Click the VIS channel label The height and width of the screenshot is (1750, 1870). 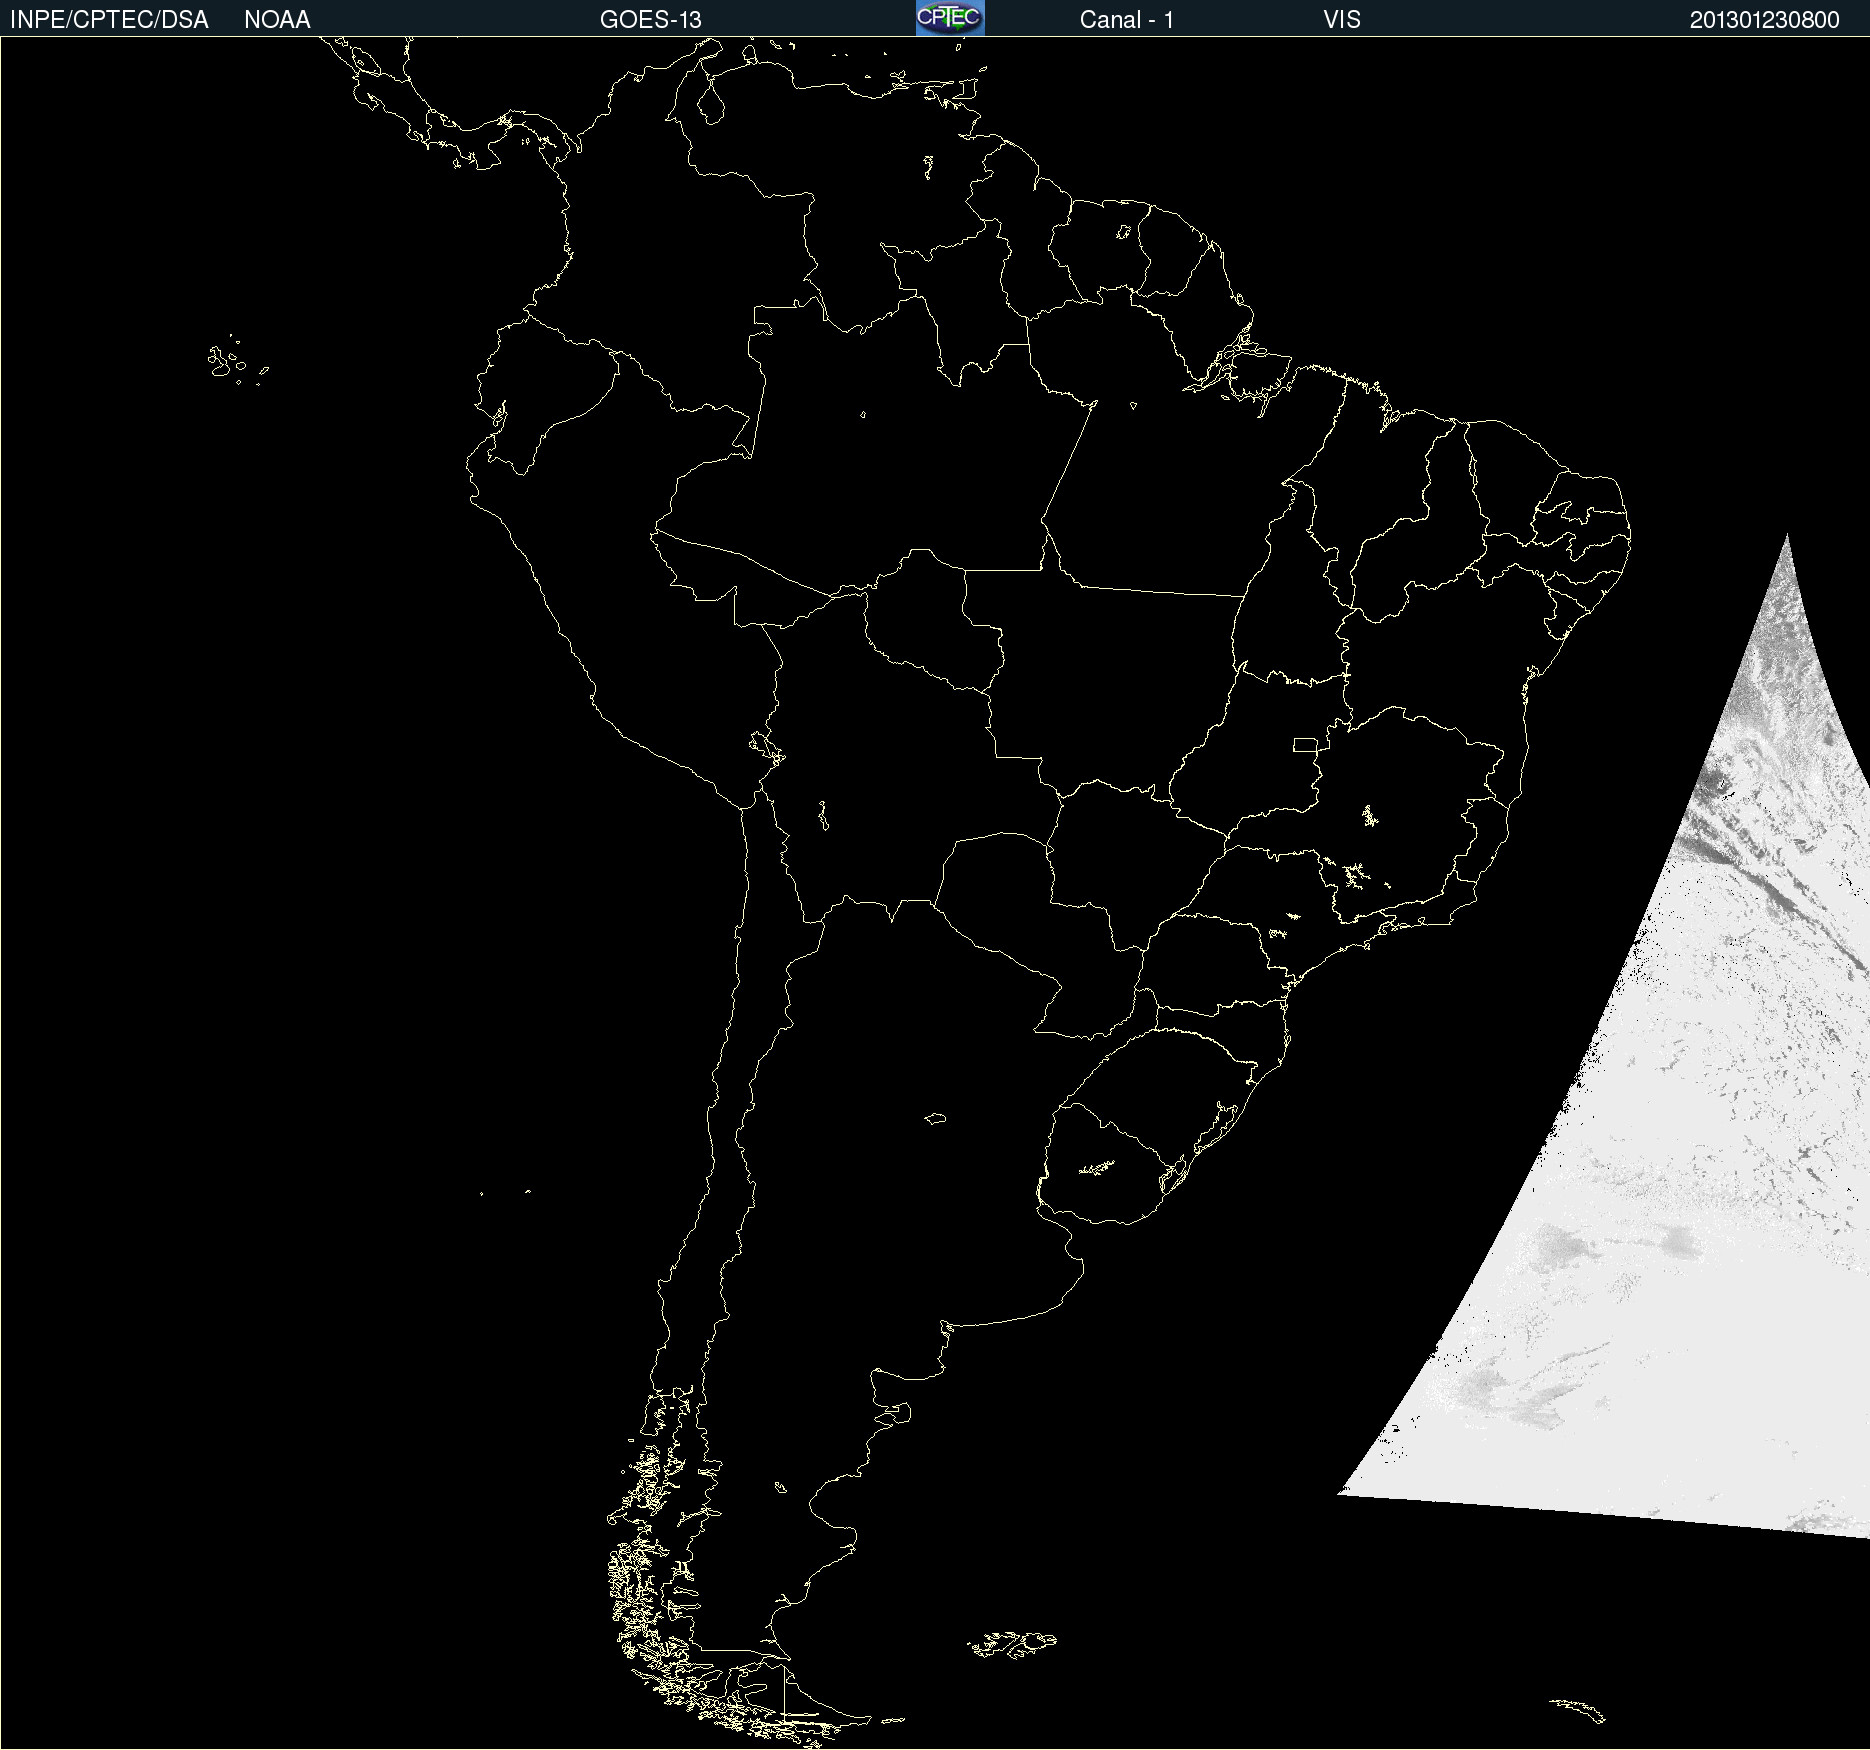(1341, 20)
